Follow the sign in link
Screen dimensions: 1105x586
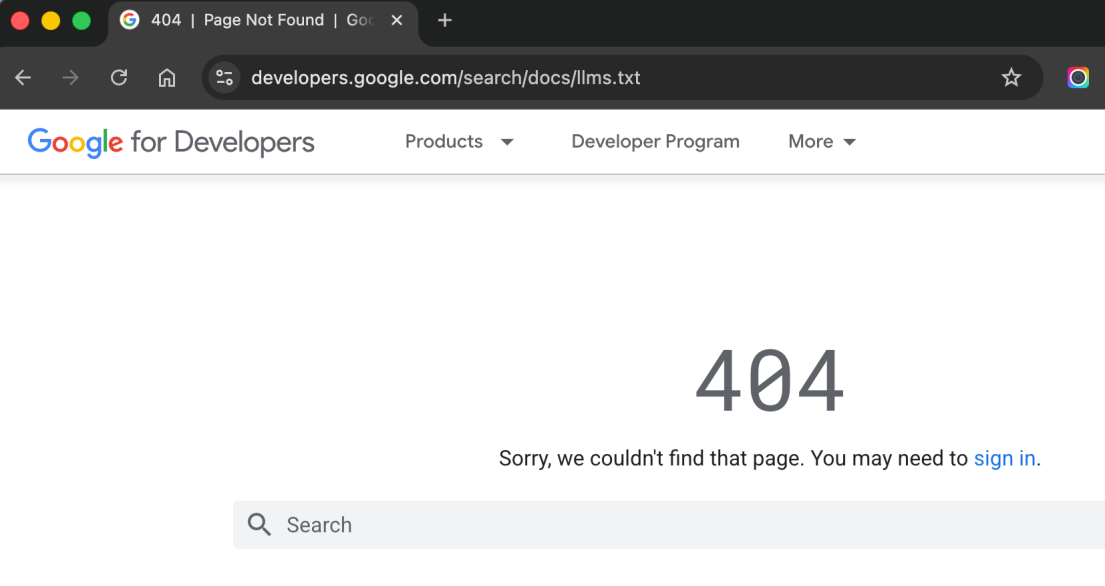coord(1004,459)
